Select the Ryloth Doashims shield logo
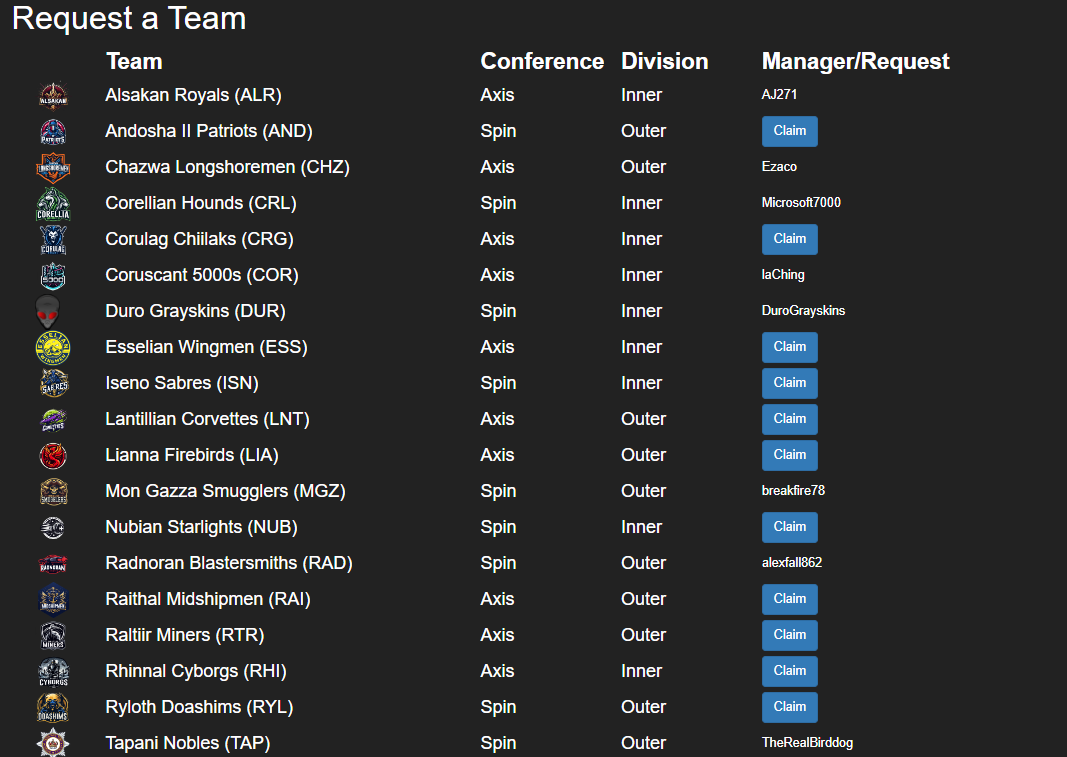 (x=54, y=707)
